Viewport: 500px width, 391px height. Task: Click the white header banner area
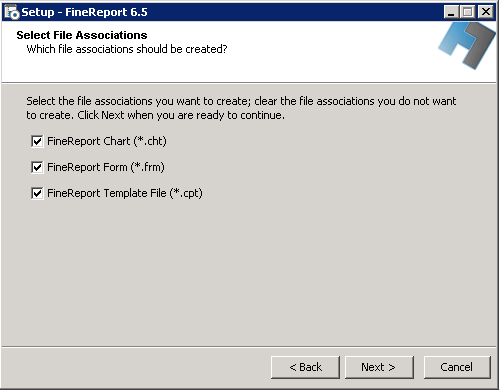[220, 52]
